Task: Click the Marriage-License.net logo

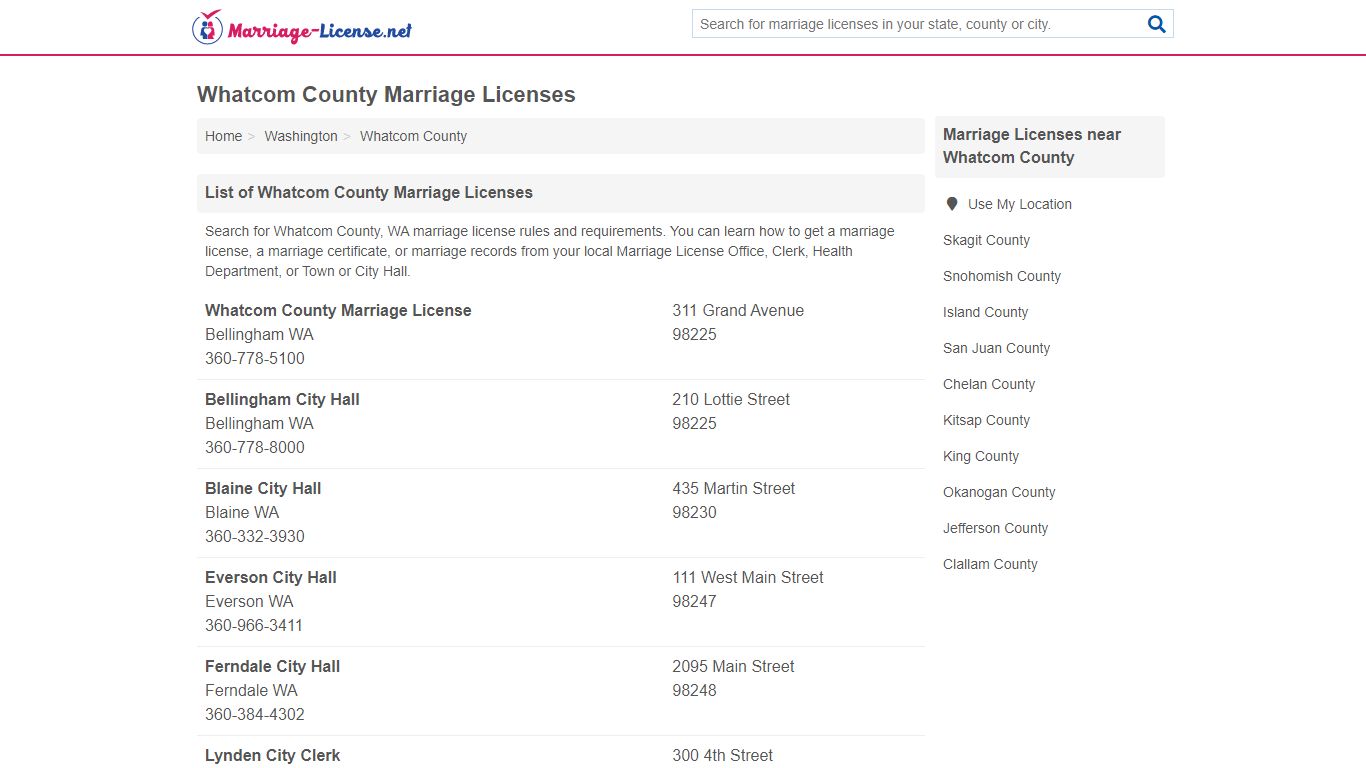Action: [x=302, y=28]
